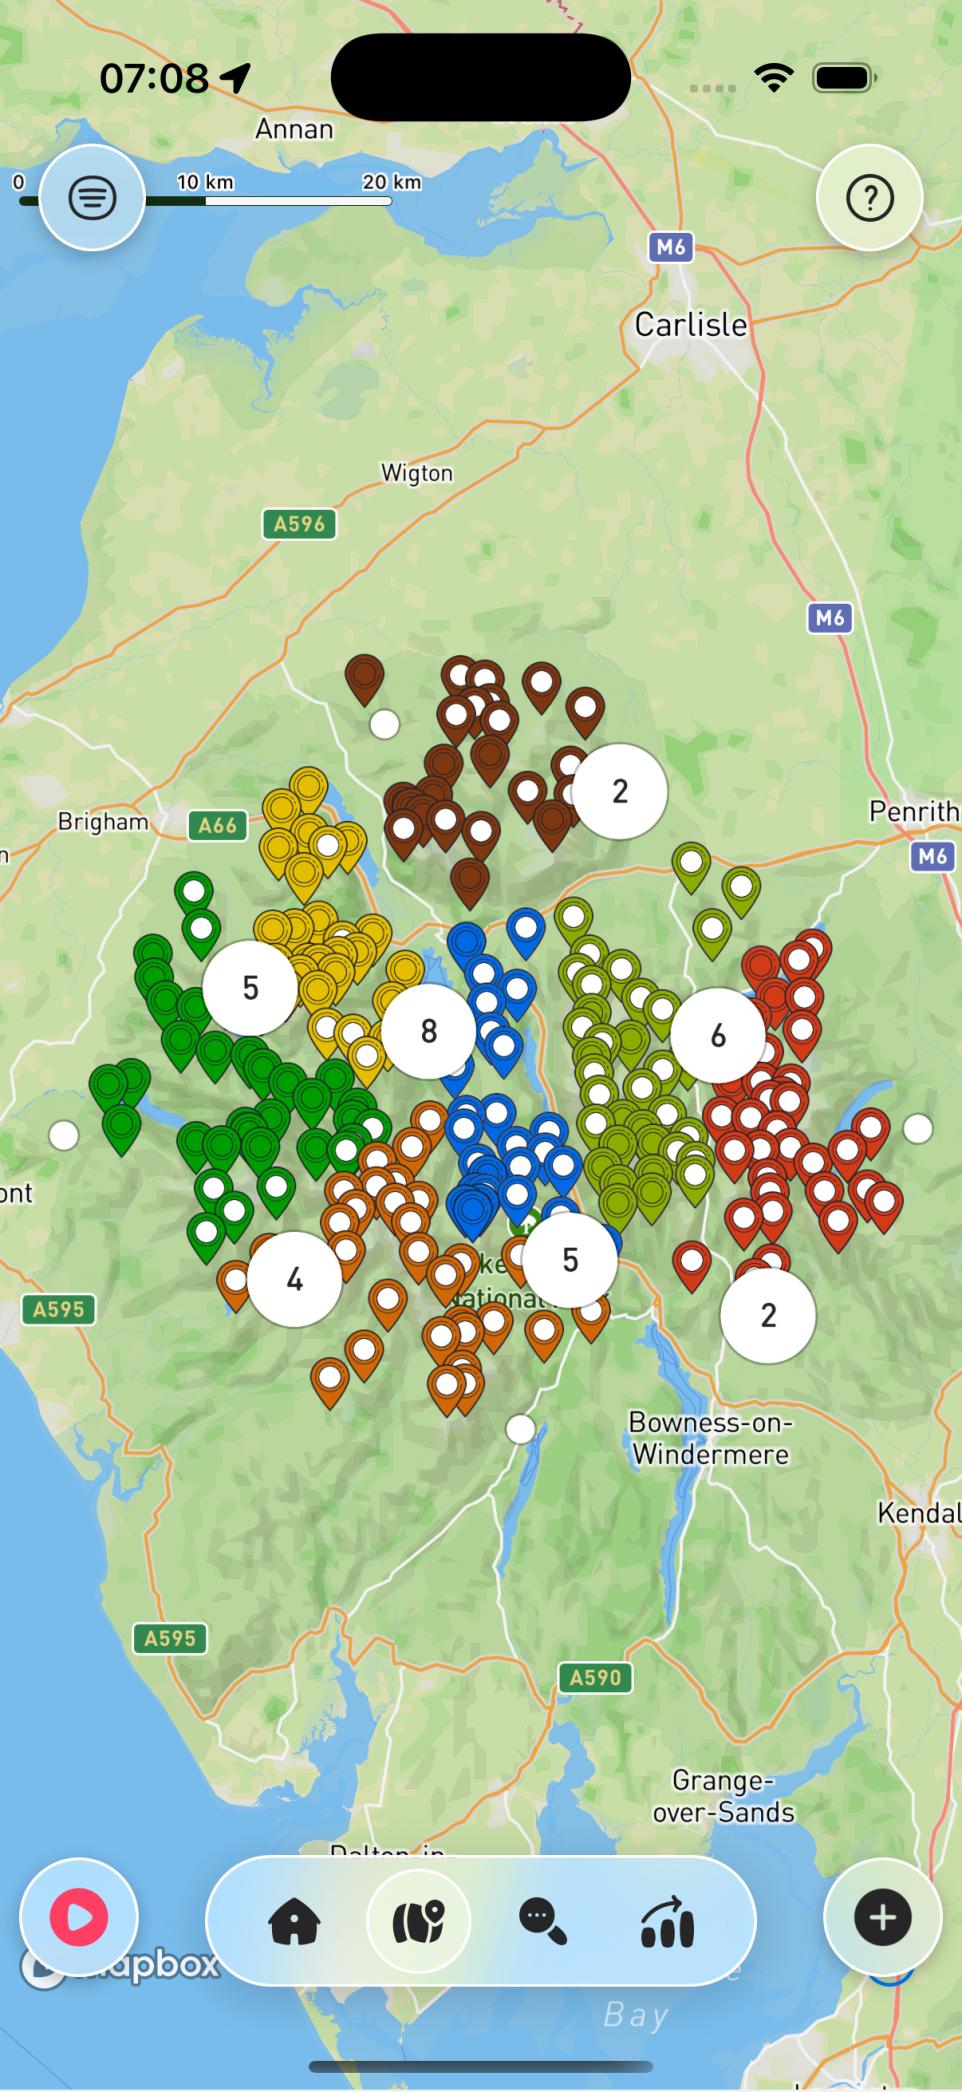Expand the 5 cluster near yellow markers
This screenshot has width=962, height=2092.
pyautogui.click(x=250, y=988)
